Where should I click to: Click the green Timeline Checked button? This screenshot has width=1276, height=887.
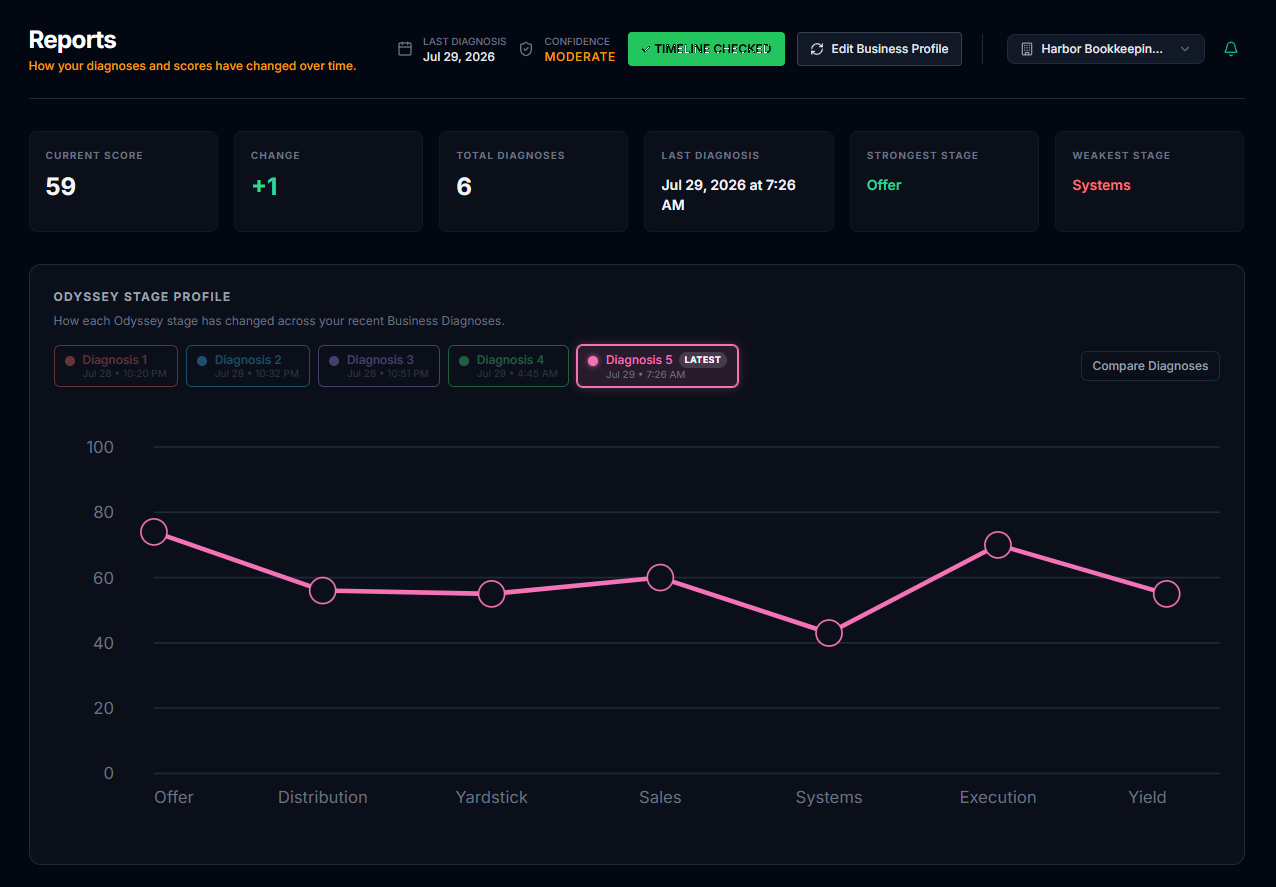pos(706,49)
